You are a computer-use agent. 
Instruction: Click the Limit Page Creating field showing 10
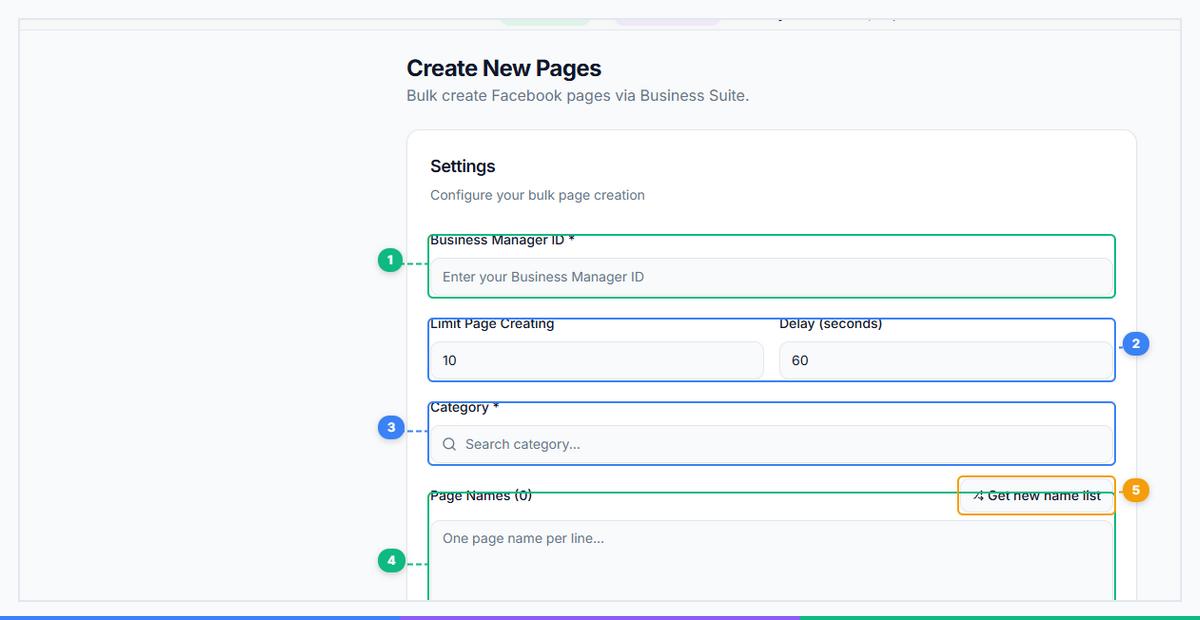[597, 360]
